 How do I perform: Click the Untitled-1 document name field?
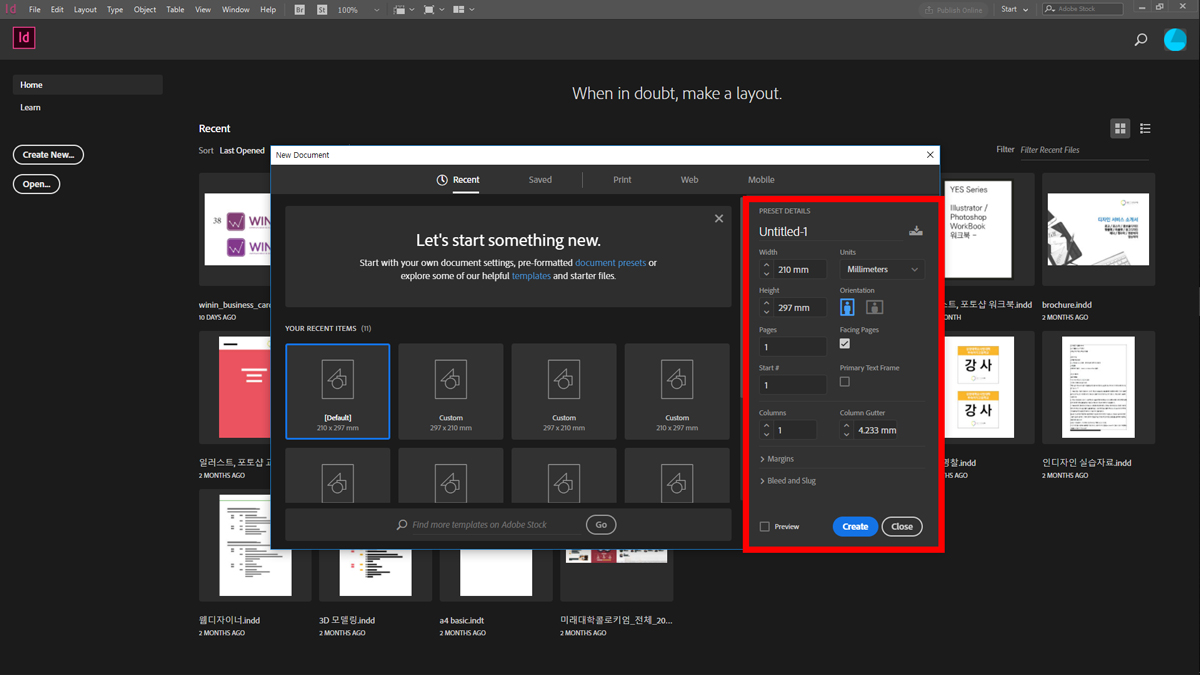831,232
